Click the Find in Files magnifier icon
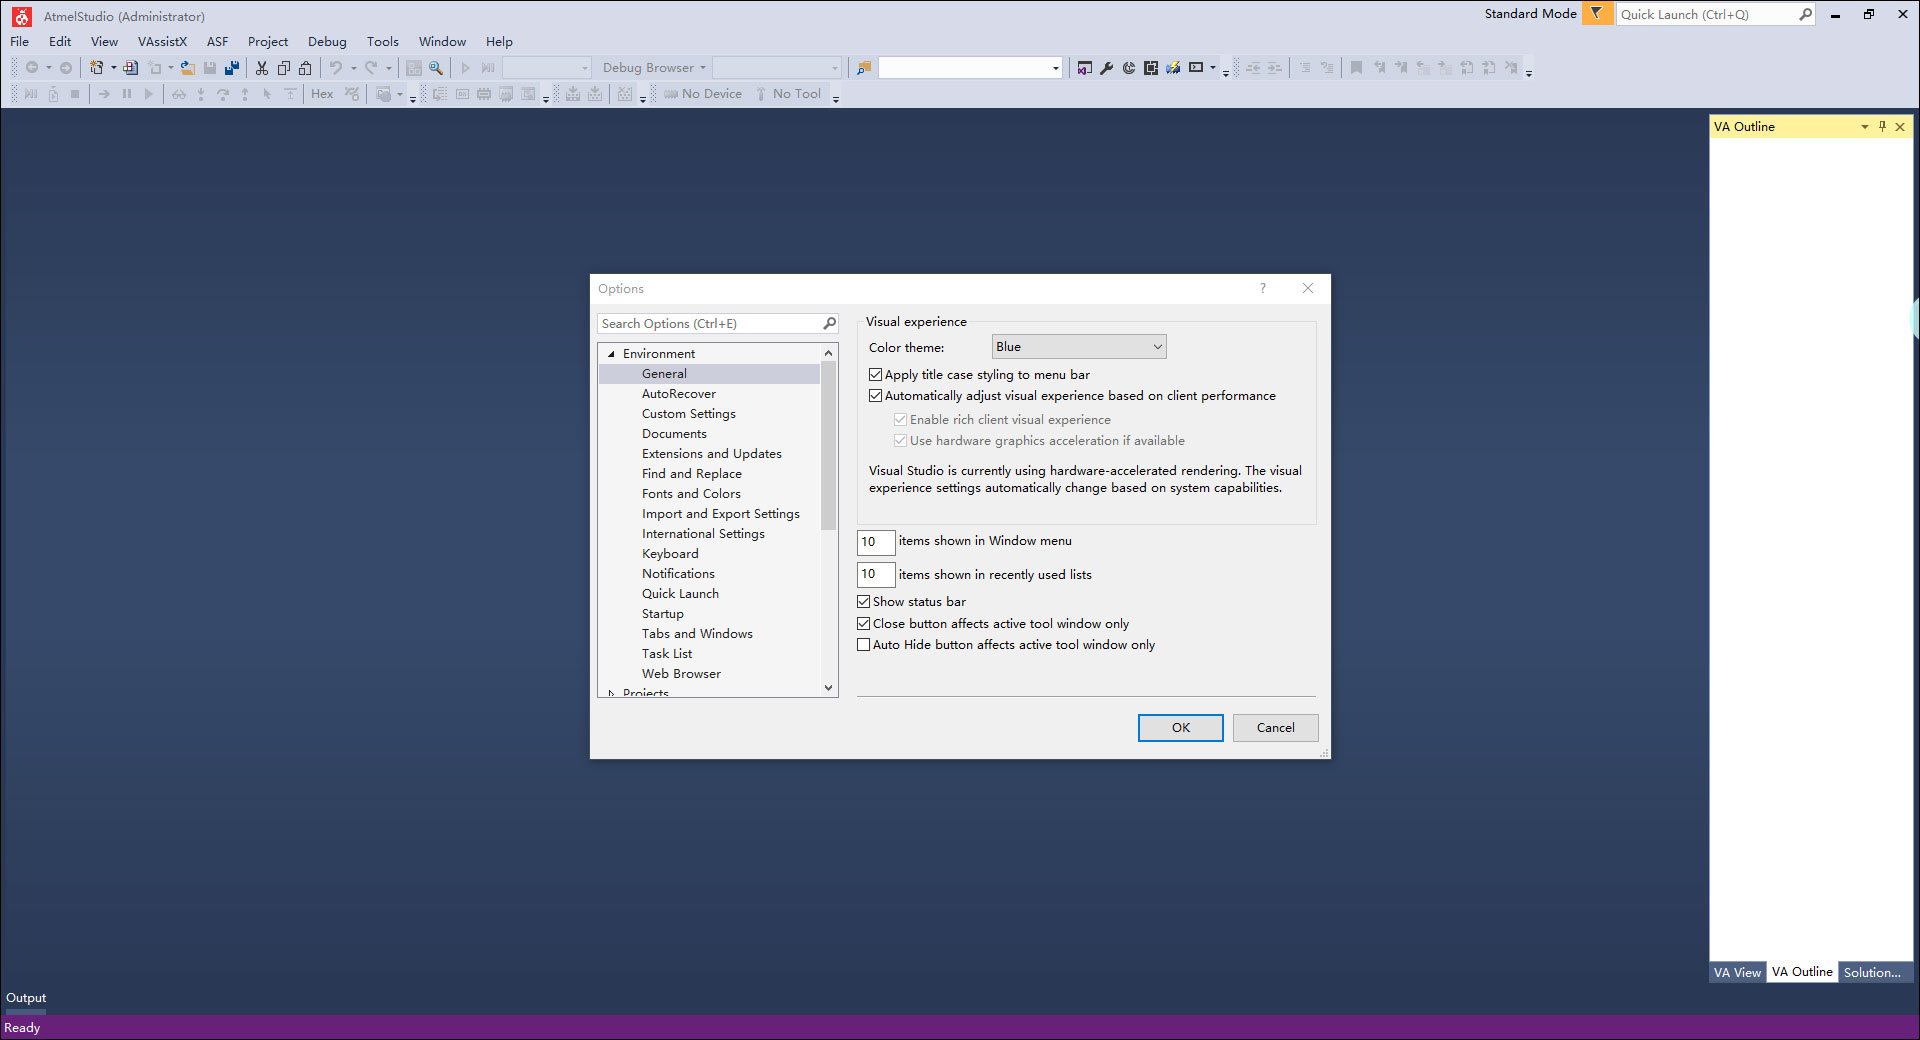Image resolution: width=1920 pixels, height=1040 pixels. click(436, 68)
